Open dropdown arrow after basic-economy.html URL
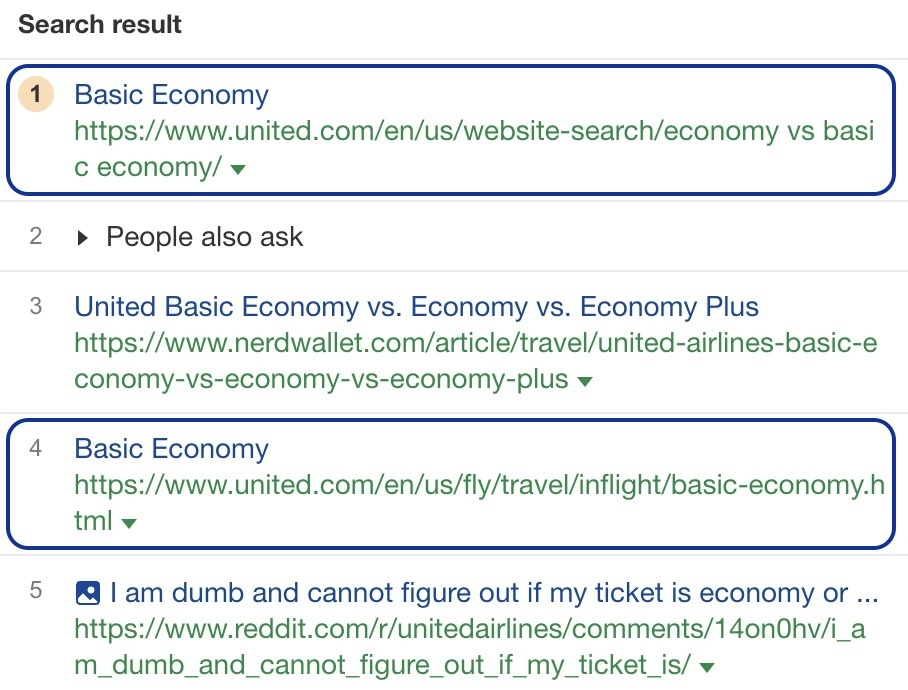This screenshot has height=690, width=908. tap(129, 524)
